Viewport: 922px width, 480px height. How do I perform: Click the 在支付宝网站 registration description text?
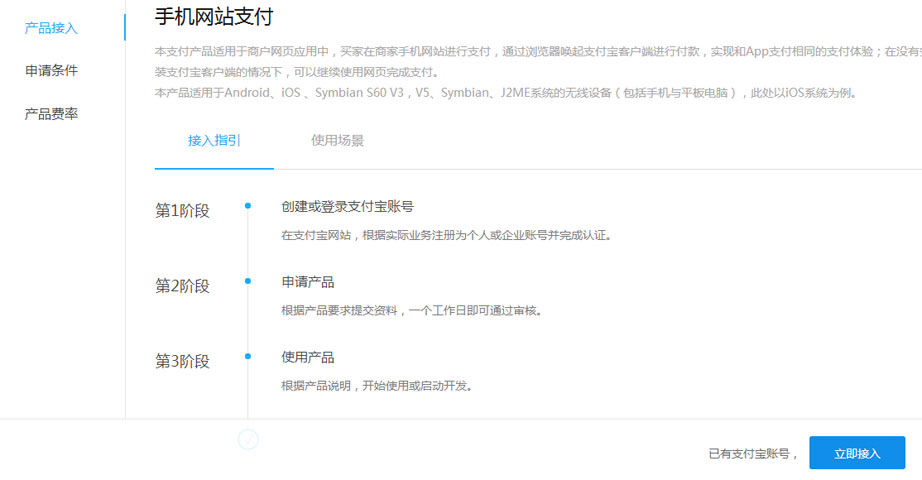pos(445,236)
